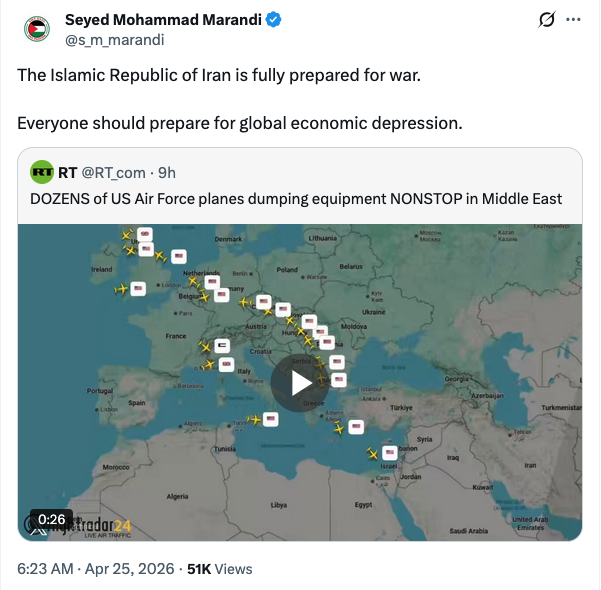Click the green RT logo avatar

[x=42, y=172]
